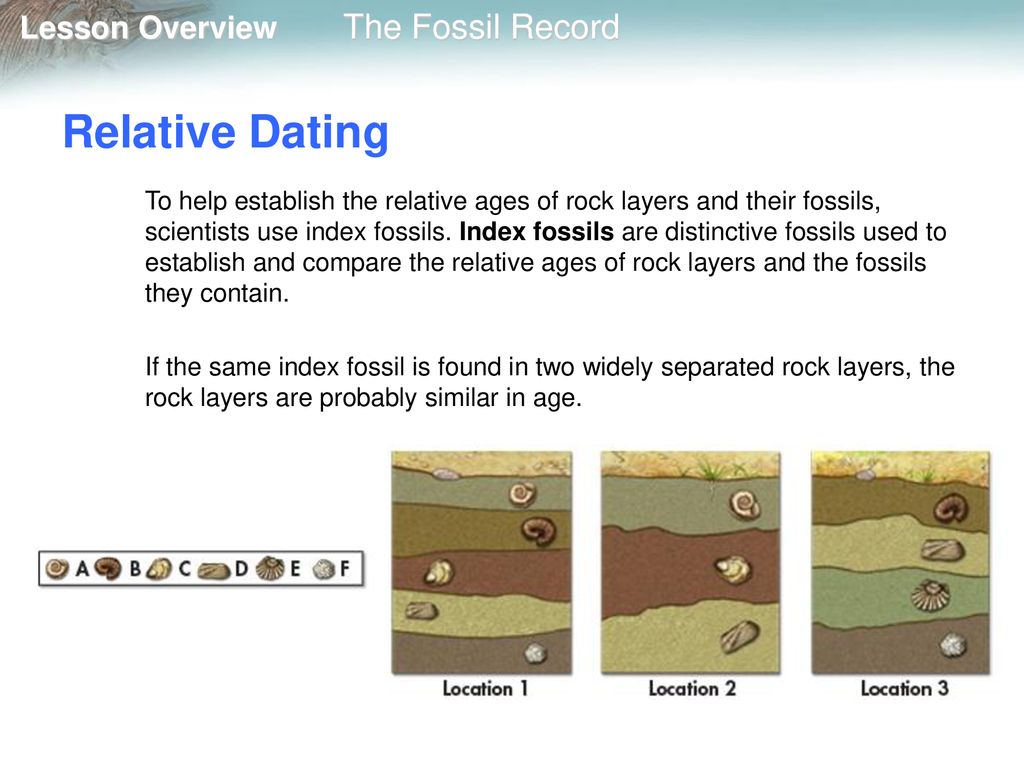Click white fossil in Location 1 bottom layer

coord(536,652)
